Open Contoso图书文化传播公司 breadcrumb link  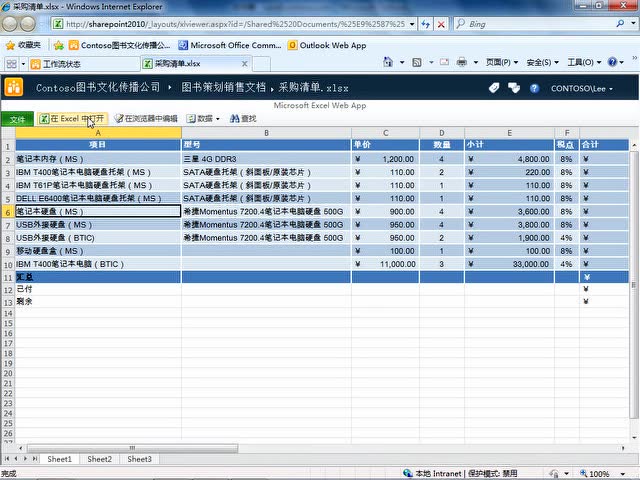tap(98, 88)
